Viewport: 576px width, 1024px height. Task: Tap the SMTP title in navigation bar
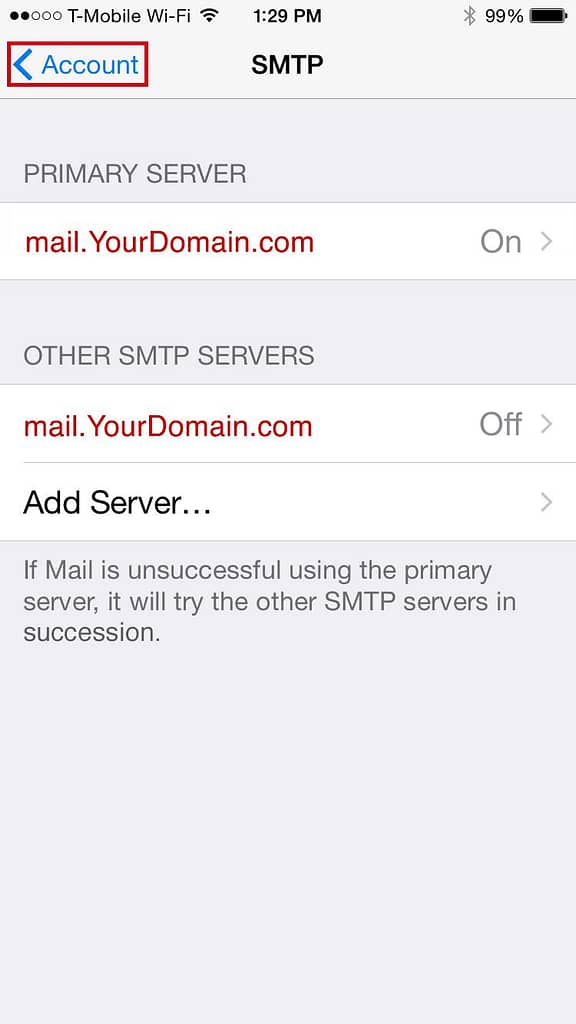pos(287,65)
